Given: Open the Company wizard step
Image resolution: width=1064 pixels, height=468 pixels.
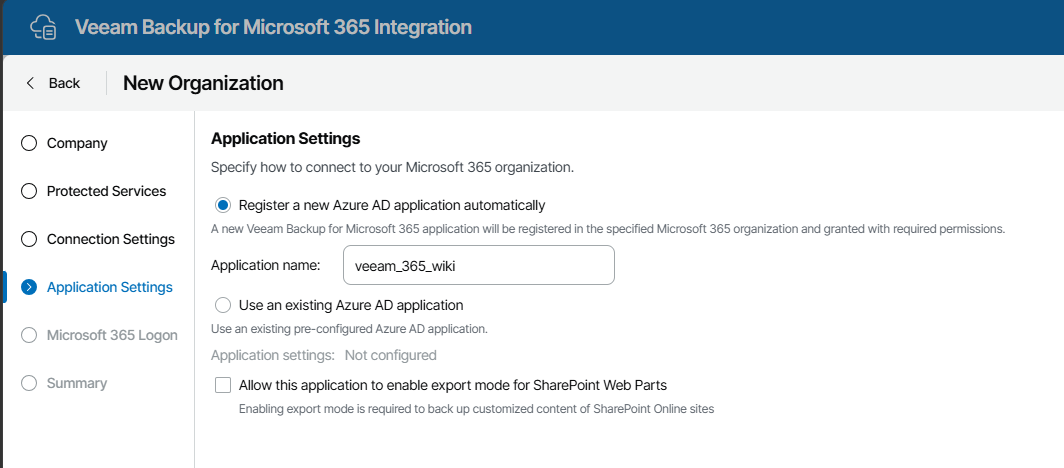Looking at the screenshot, I should click(x=77, y=143).
